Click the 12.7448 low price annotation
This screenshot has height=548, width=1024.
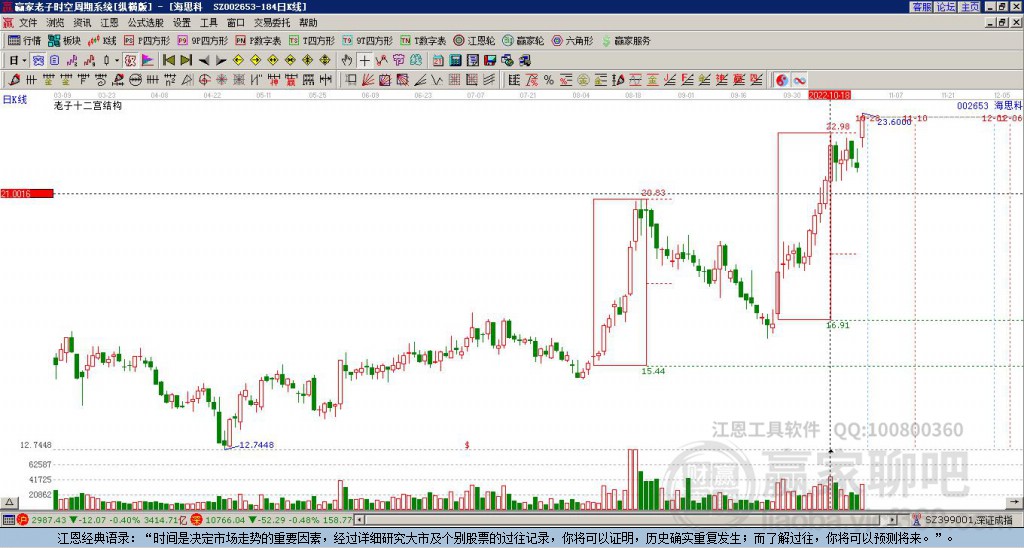256,445
